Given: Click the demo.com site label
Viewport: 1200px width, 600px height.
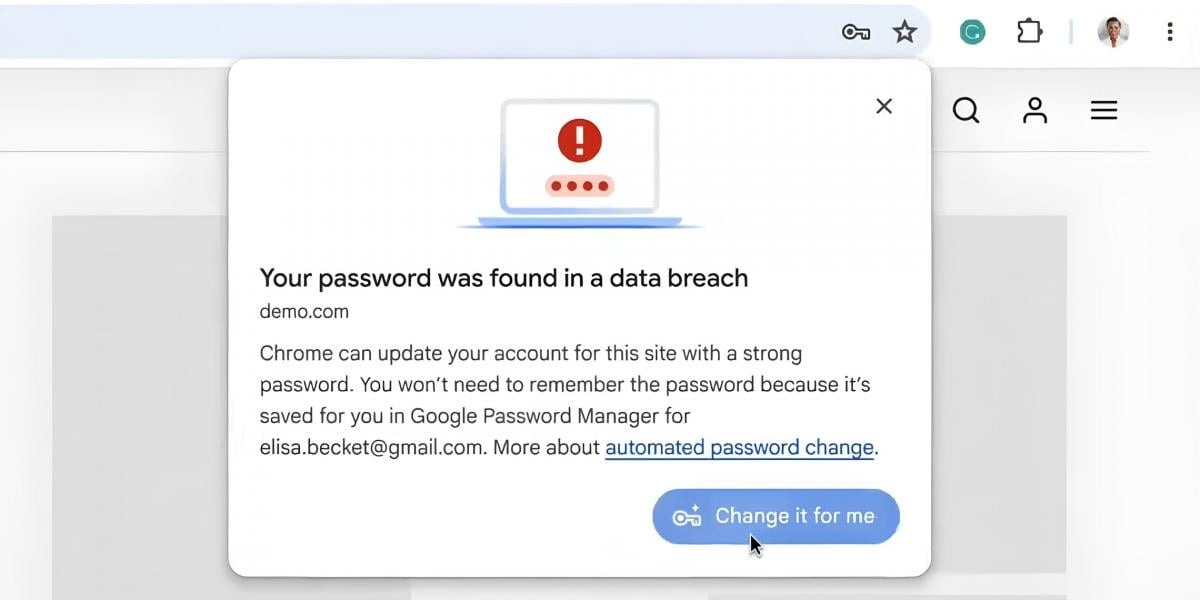Looking at the screenshot, I should pyautogui.click(x=304, y=311).
